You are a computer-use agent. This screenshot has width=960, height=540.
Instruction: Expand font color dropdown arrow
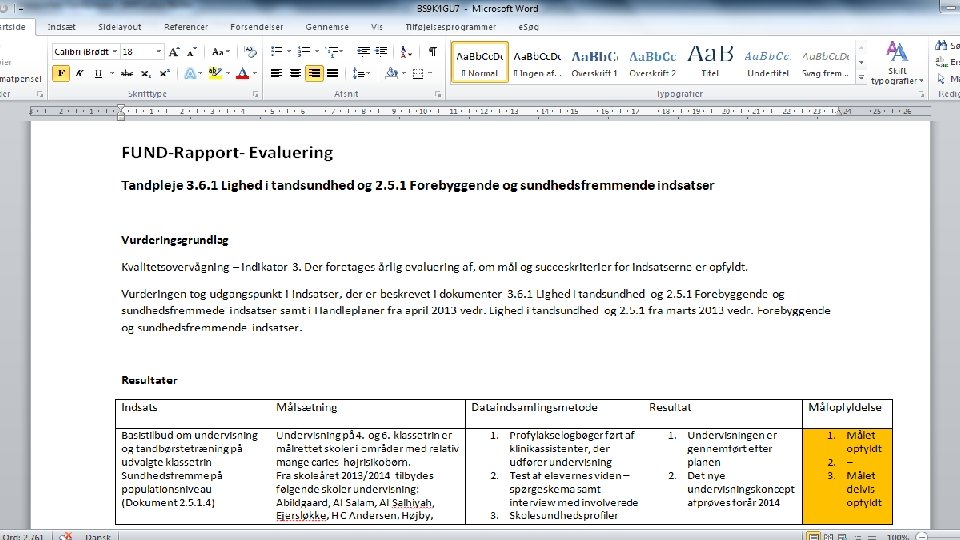[x=255, y=73]
